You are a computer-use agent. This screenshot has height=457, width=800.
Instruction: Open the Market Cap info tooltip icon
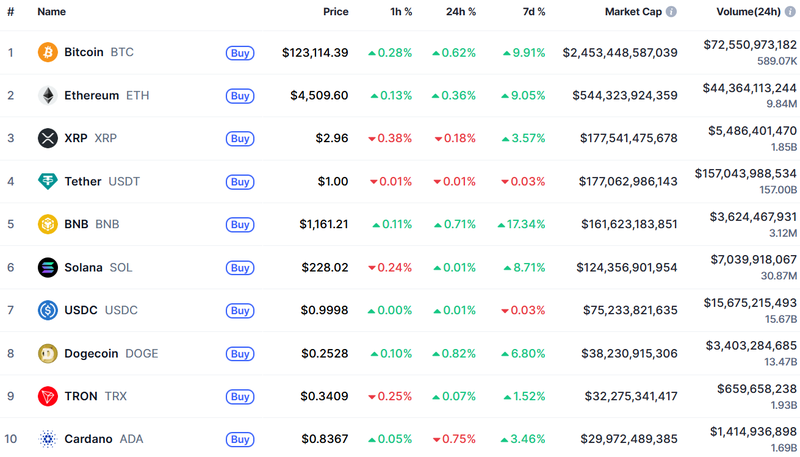pos(671,12)
